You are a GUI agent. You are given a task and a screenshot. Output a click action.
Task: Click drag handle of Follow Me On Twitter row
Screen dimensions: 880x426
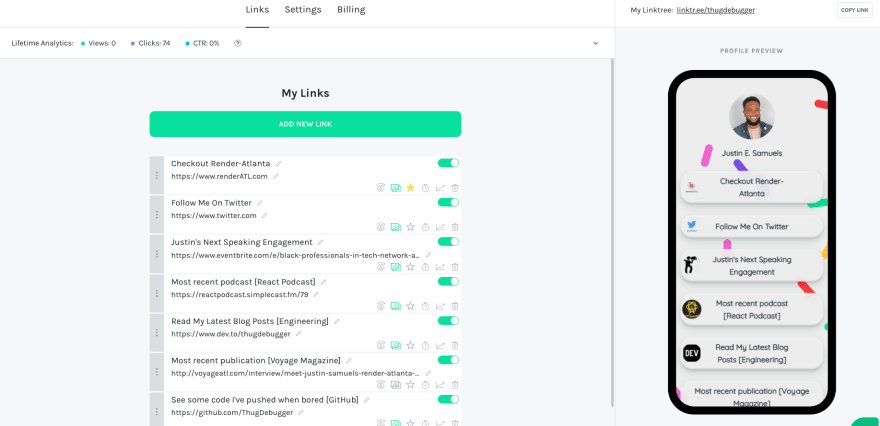point(157,214)
